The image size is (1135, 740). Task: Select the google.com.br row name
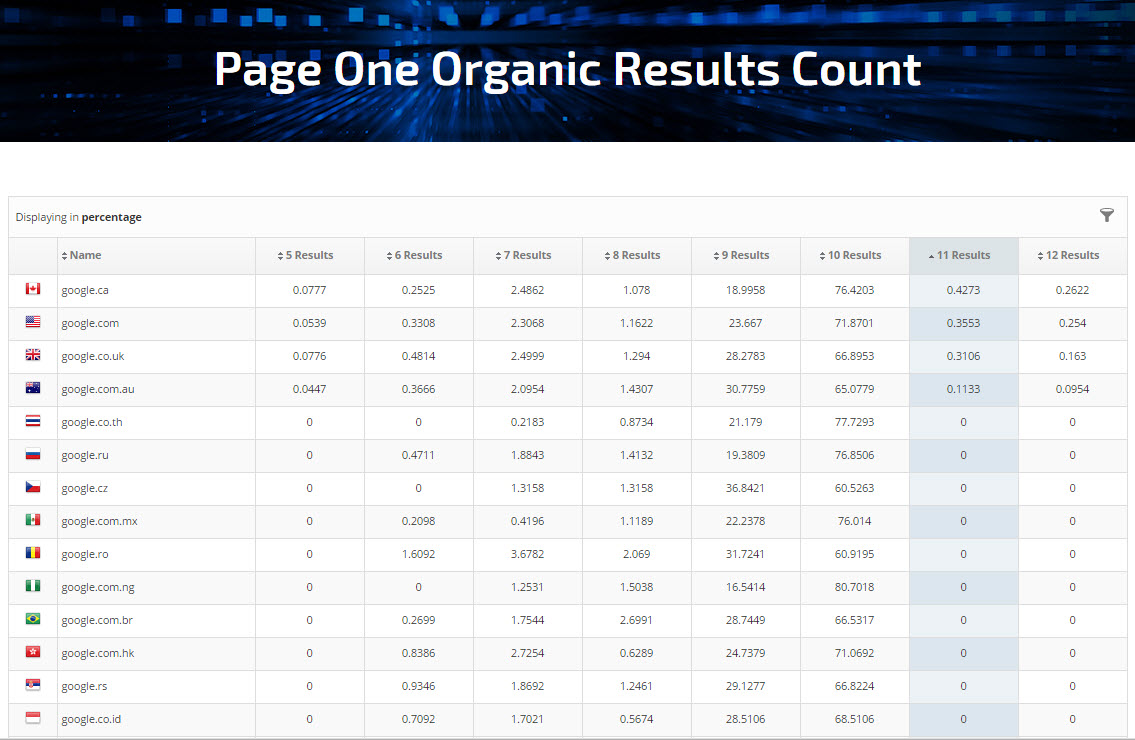pyautogui.click(x=97, y=621)
